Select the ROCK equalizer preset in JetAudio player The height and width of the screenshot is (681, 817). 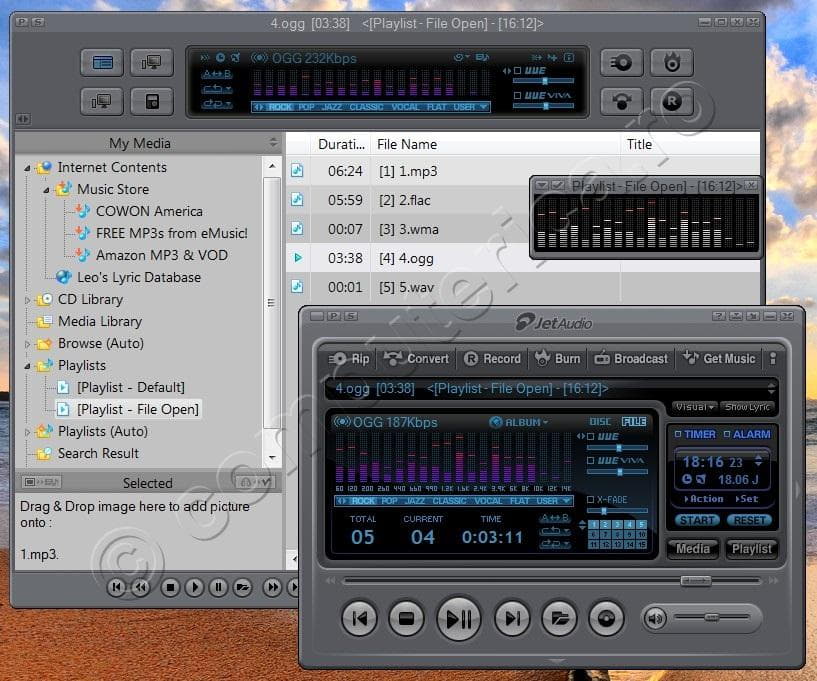click(x=363, y=501)
